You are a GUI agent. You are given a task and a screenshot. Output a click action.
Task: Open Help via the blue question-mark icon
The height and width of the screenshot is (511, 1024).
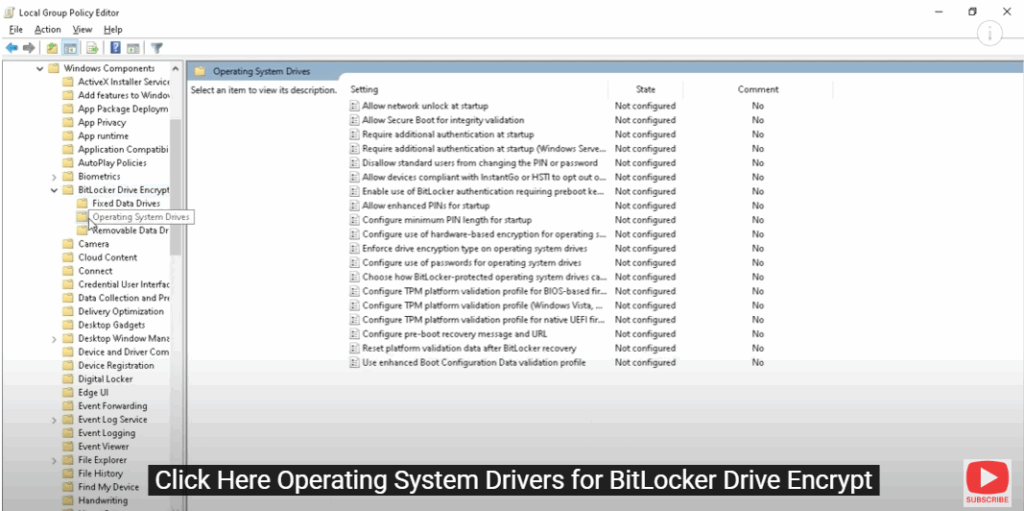click(116, 48)
